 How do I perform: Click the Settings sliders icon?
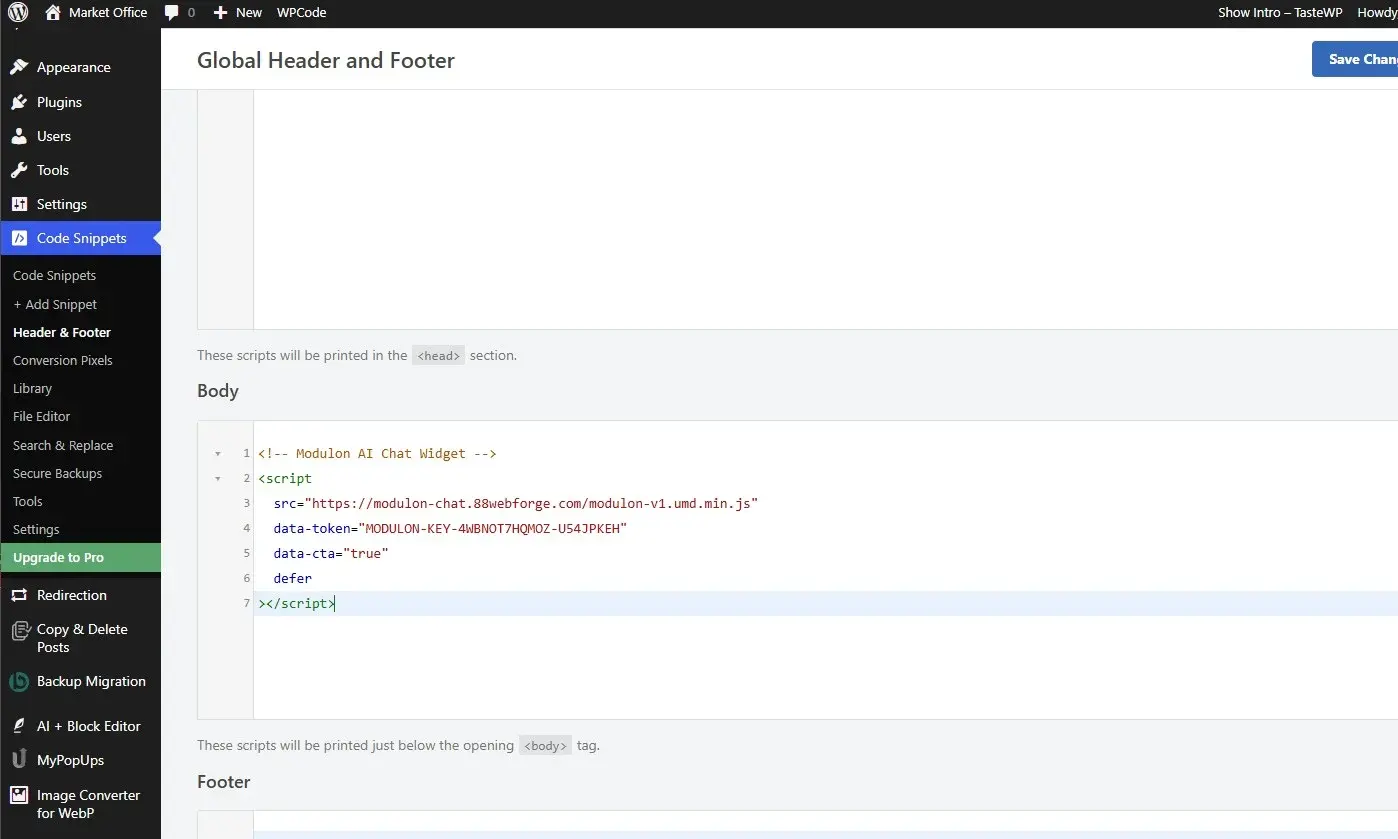point(19,204)
